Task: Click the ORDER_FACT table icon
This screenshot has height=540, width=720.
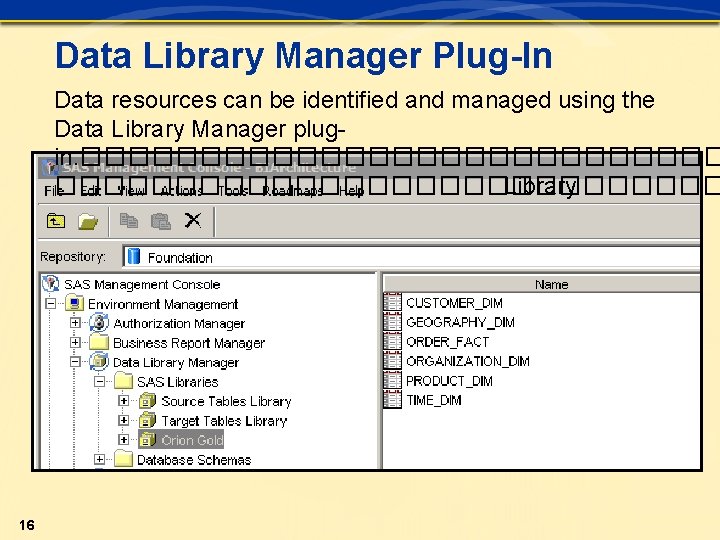Action: pyautogui.click(x=392, y=341)
